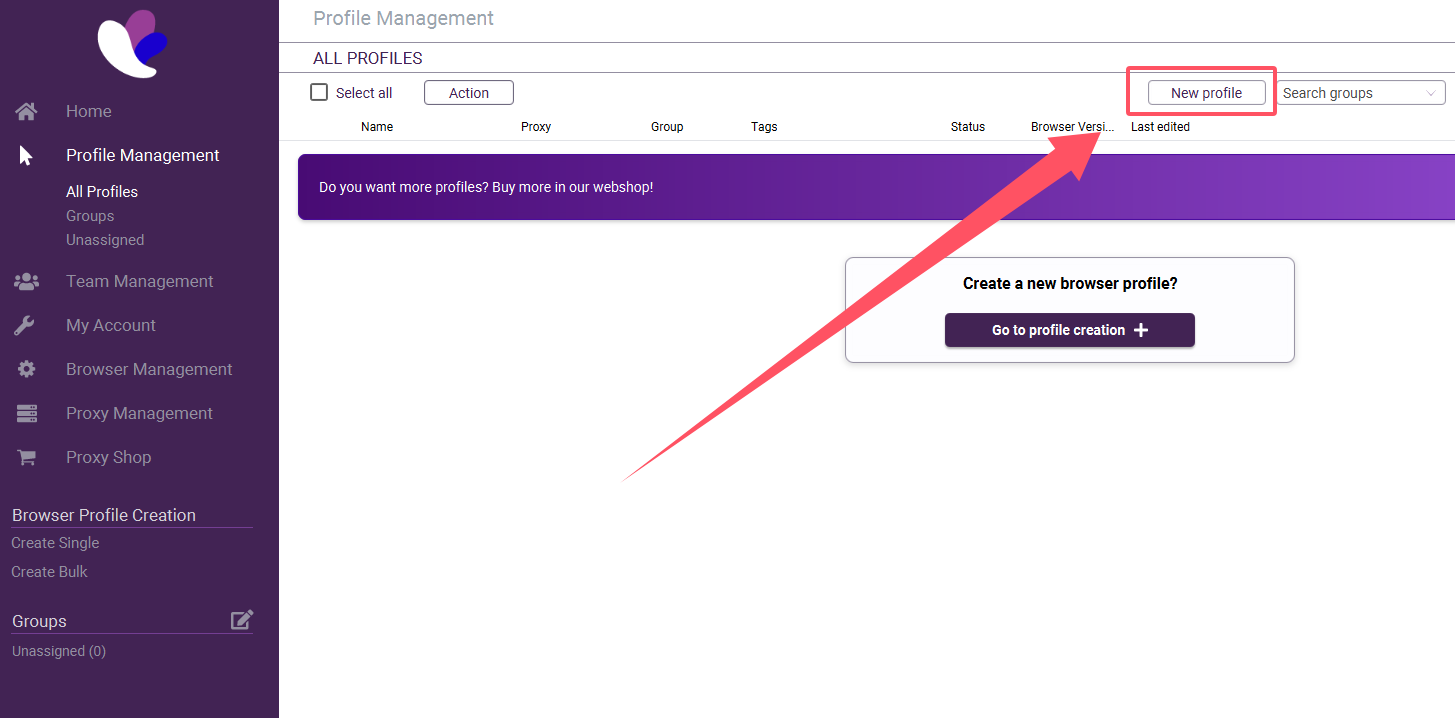Click the Create Single link

55,543
